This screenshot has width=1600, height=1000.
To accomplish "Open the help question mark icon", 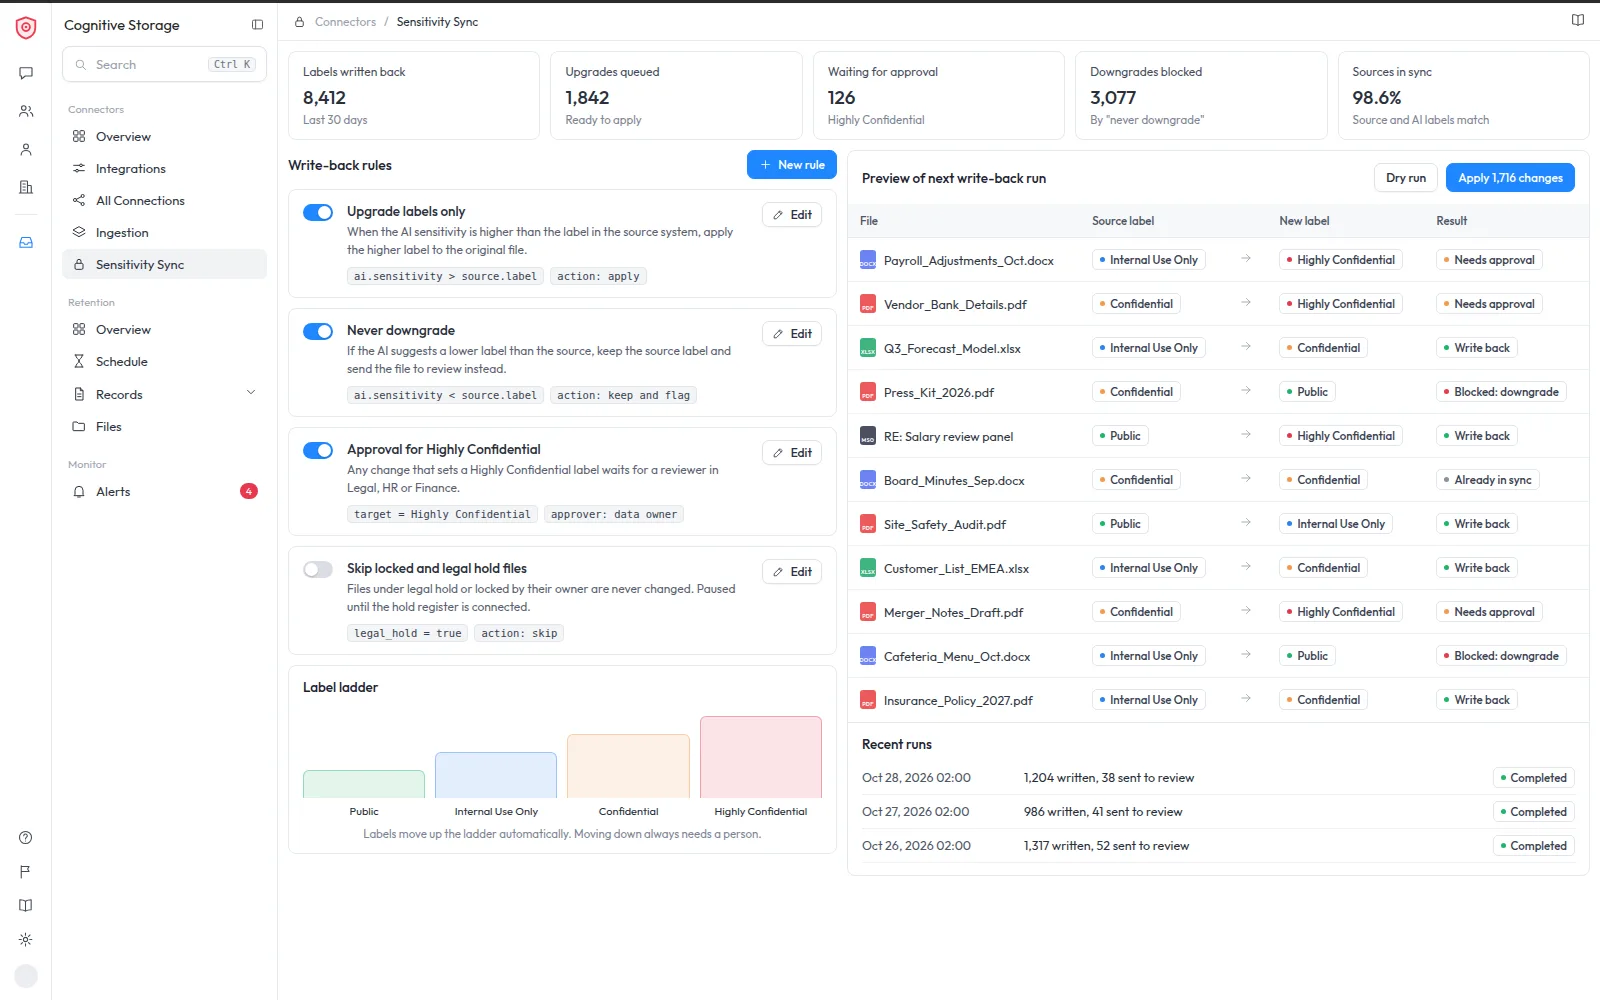I will [26, 838].
